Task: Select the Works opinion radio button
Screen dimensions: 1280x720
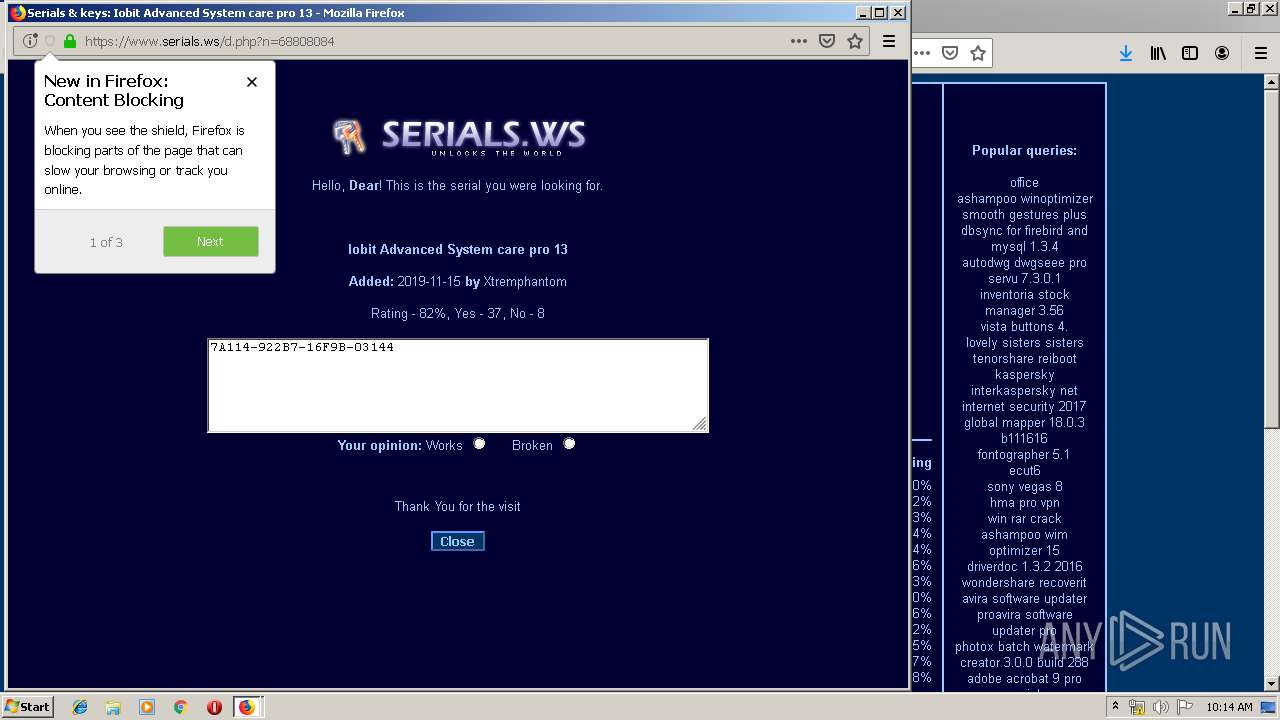Action: tap(479, 444)
